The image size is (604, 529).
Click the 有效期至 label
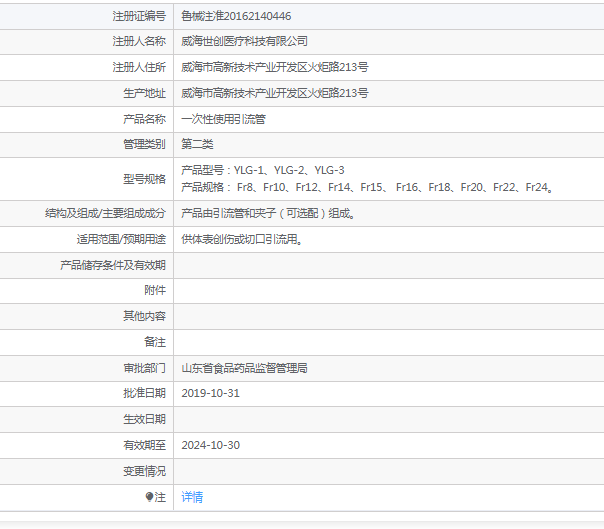tap(144, 445)
